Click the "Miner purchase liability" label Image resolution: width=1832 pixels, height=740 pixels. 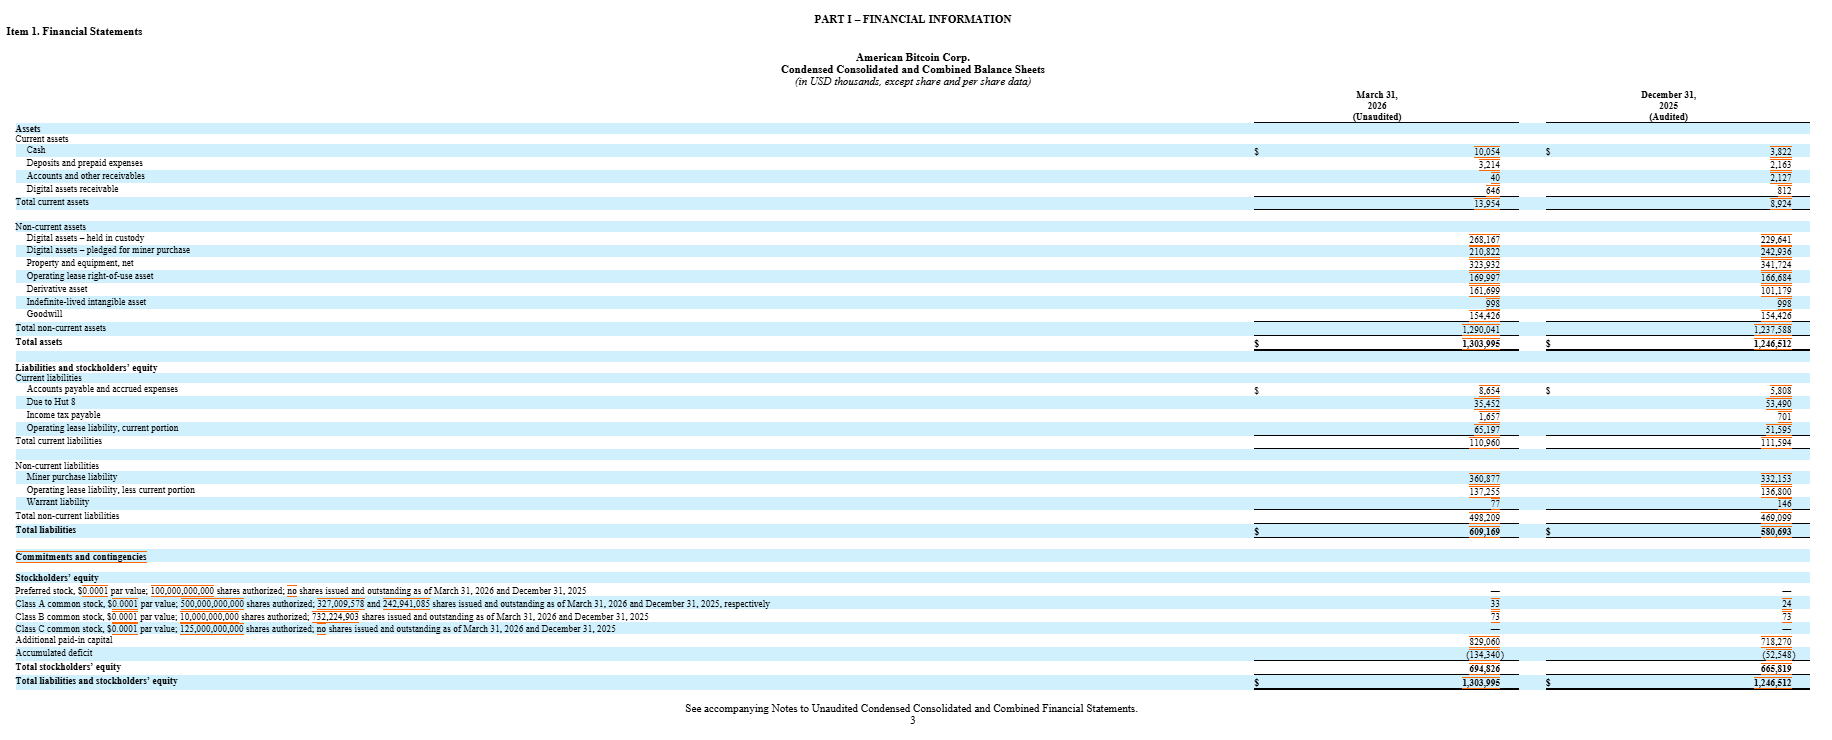point(72,477)
